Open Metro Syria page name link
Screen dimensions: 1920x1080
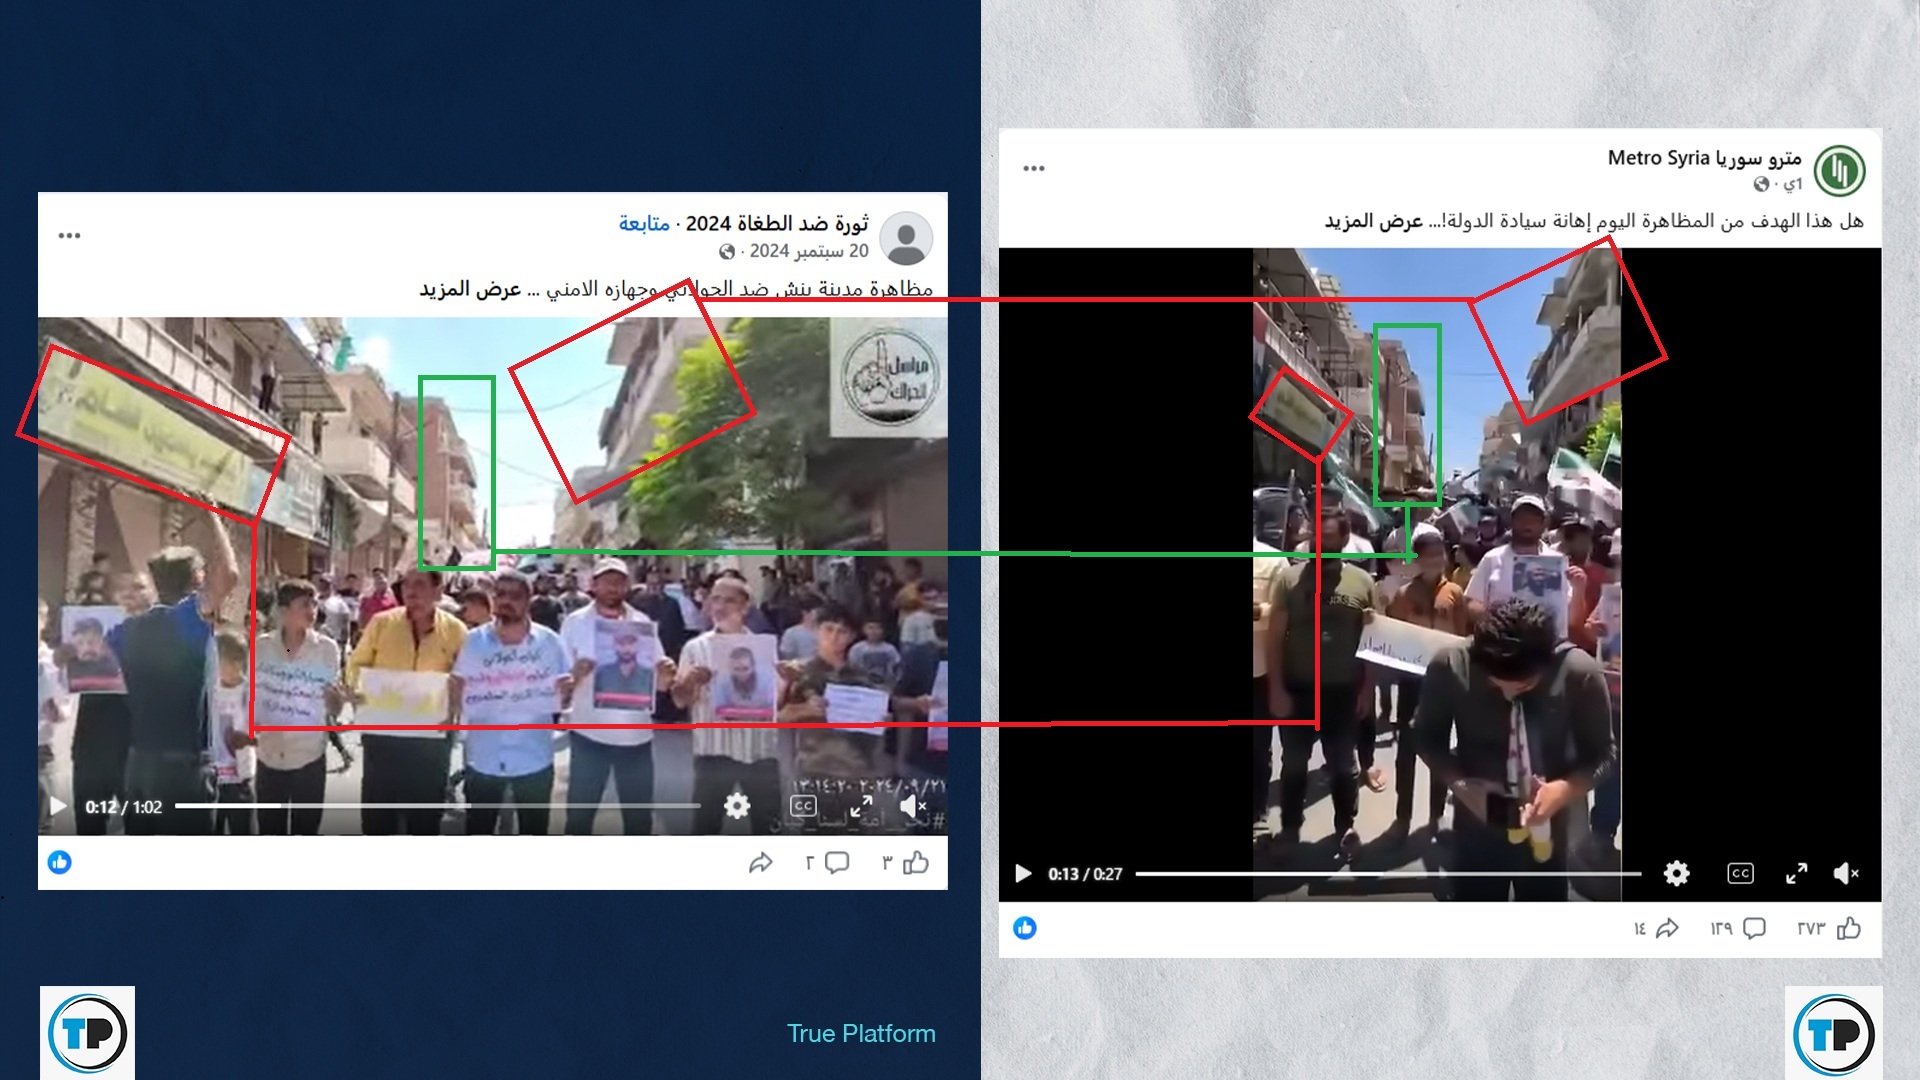(x=1704, y=158)
